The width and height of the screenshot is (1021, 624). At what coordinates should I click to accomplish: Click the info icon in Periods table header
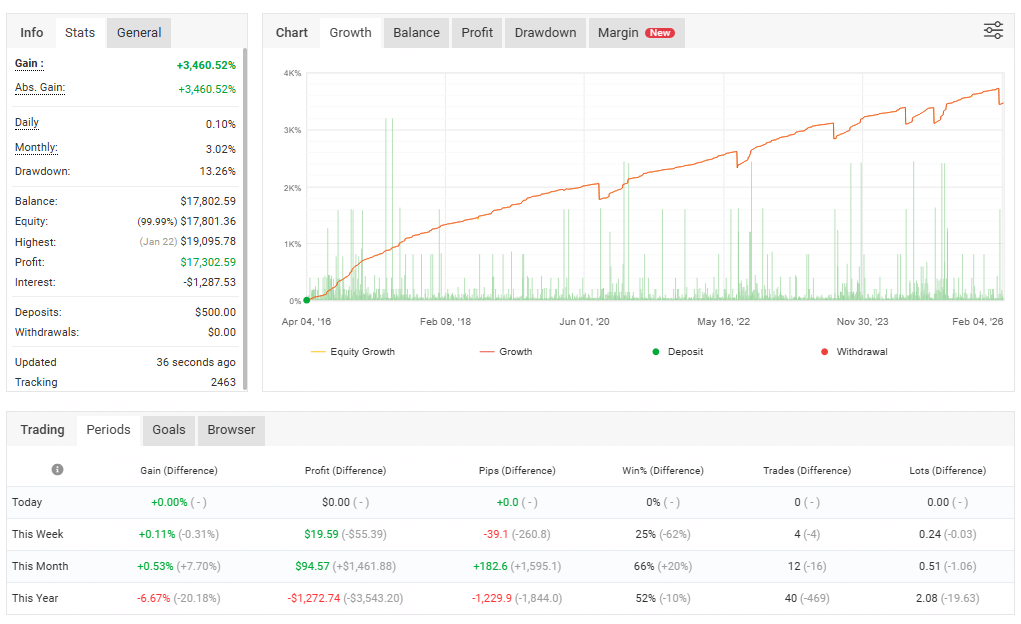click(57, 470)
